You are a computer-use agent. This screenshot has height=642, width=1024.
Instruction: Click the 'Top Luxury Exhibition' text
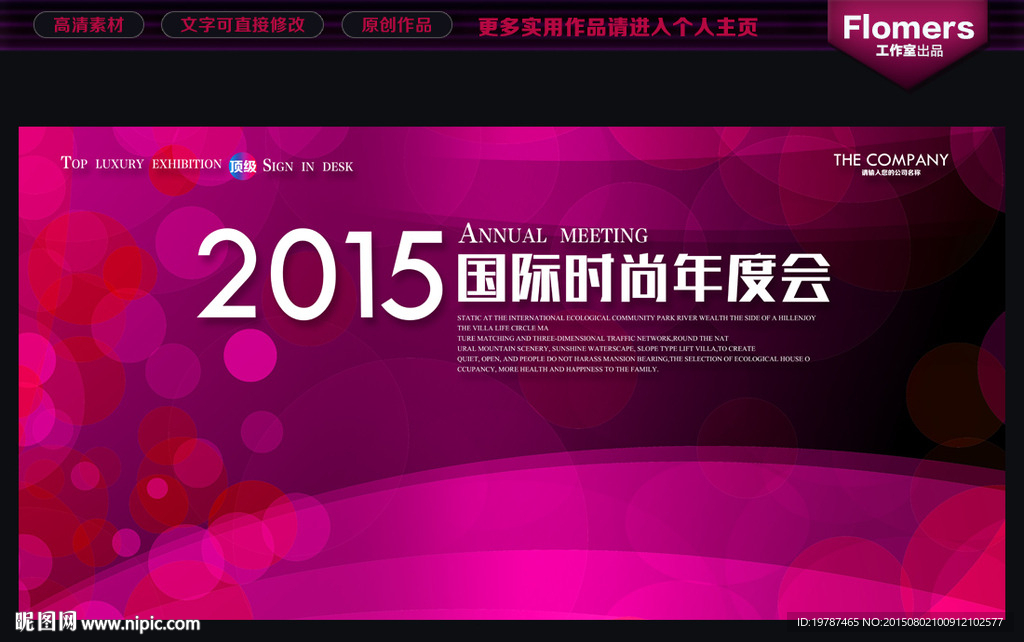[x=141, y=163]
